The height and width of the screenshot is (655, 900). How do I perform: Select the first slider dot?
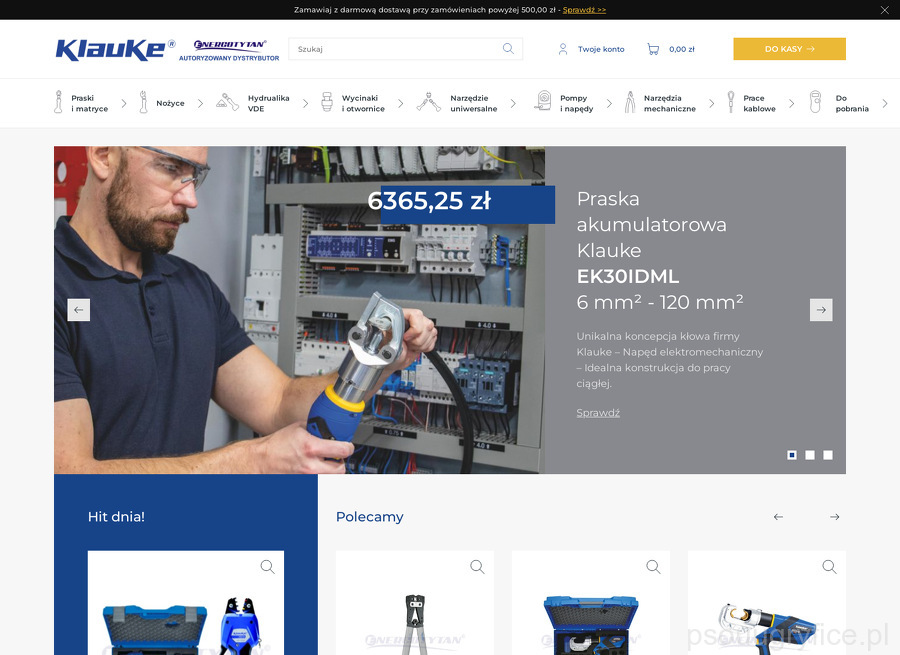[792, 455]
